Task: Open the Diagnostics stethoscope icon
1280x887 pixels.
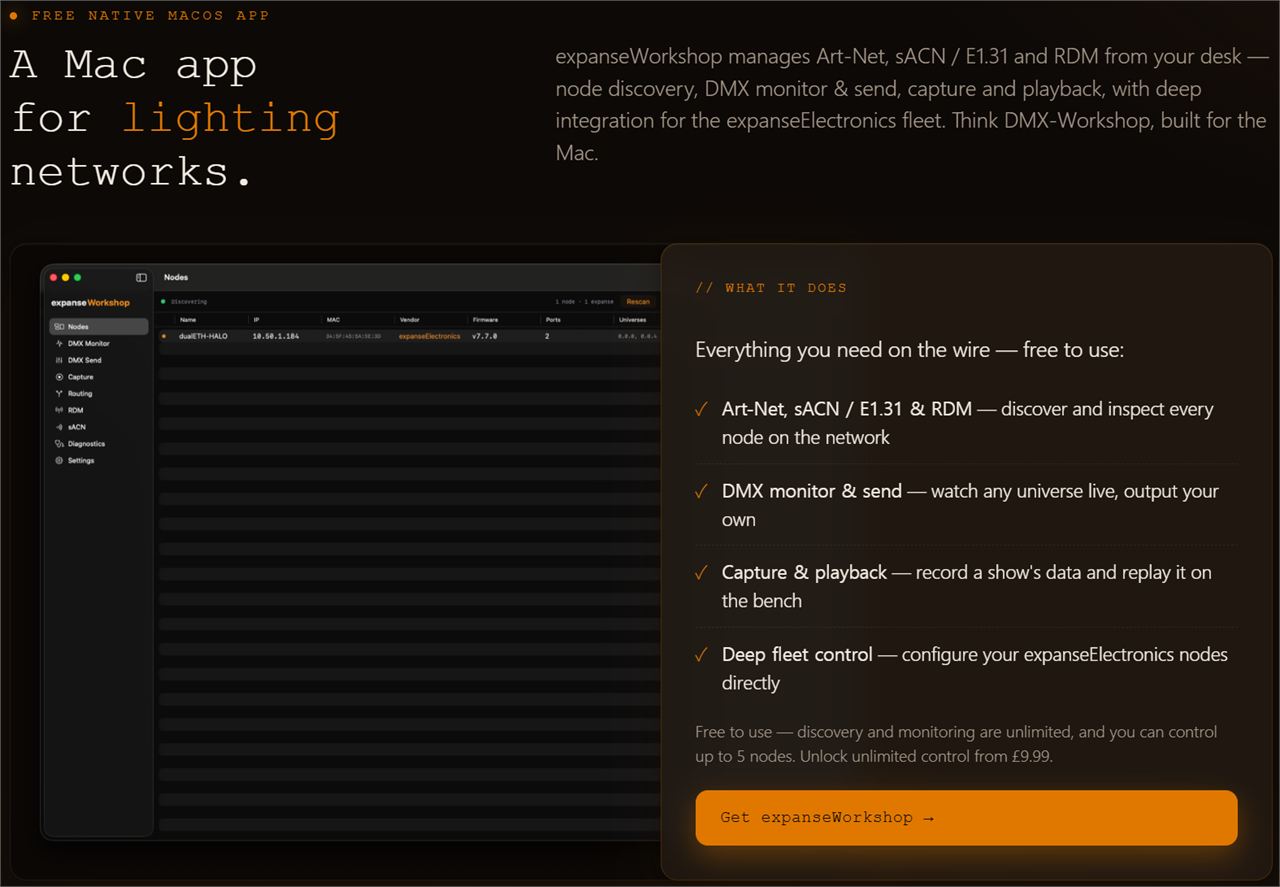Action: coord(59,444)
